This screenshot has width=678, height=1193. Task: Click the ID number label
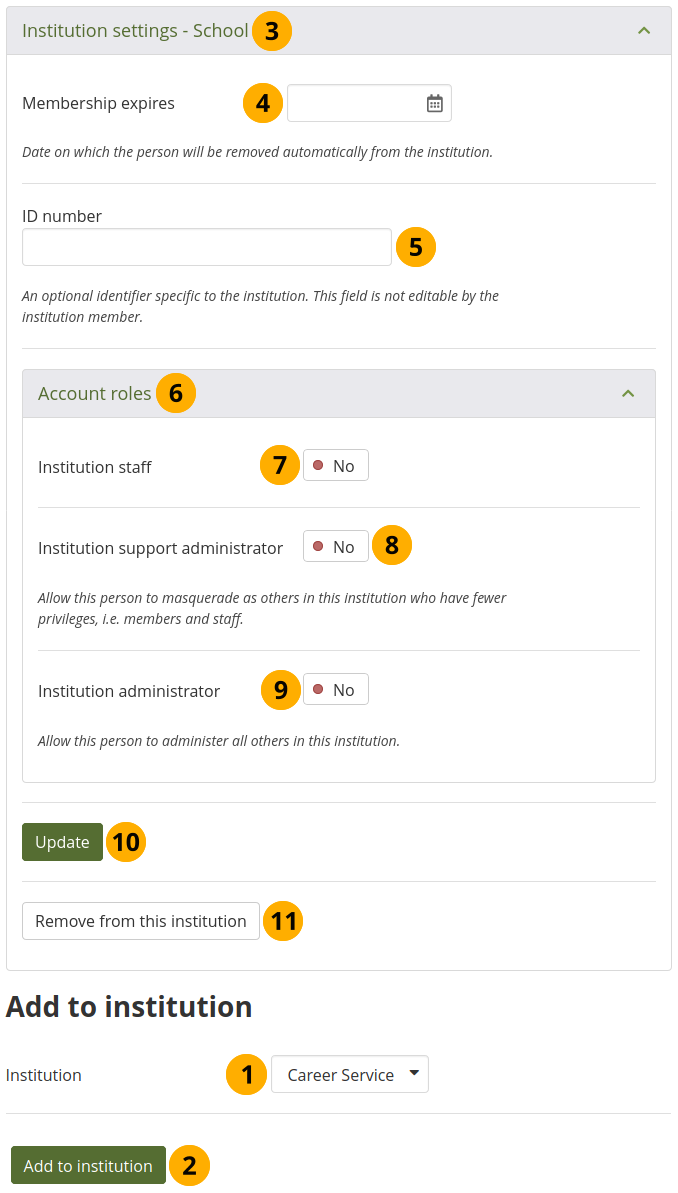pos(62,216)
